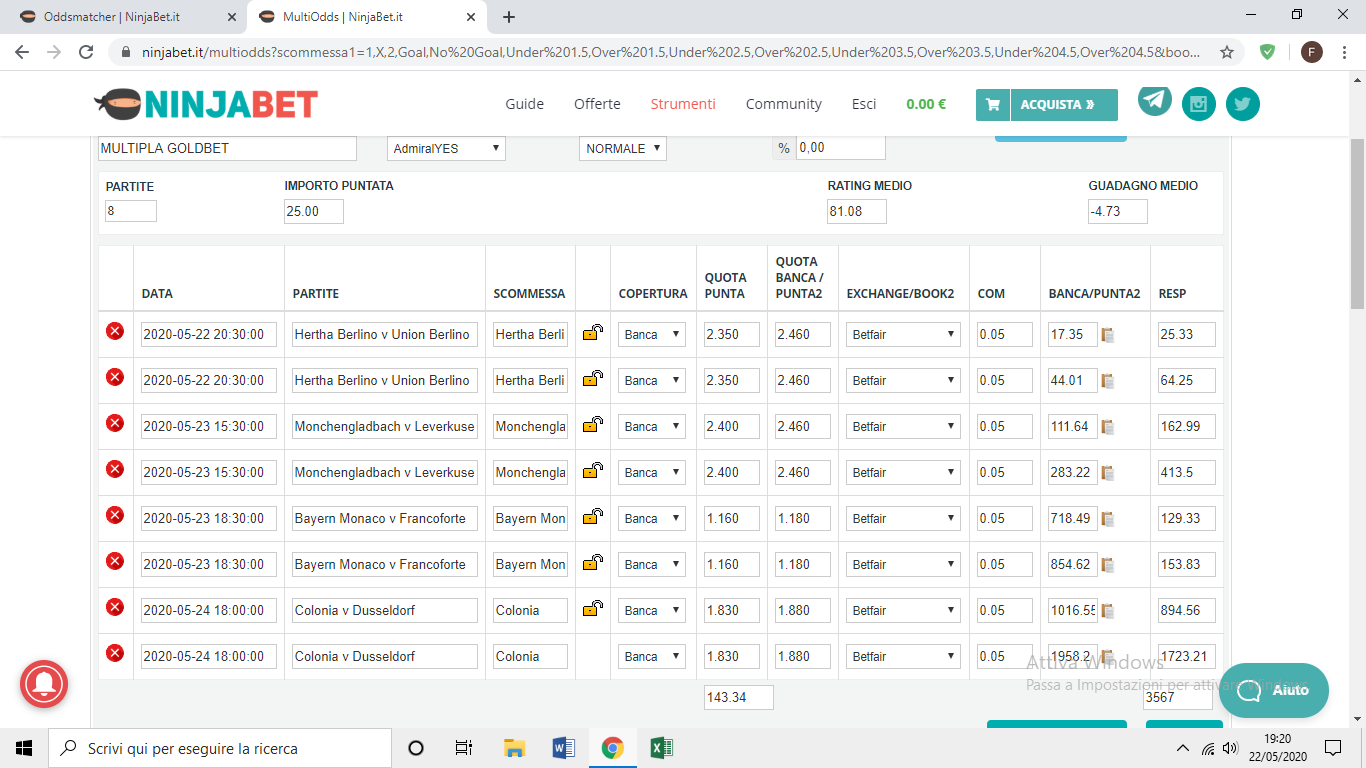Click clipboard icon beside 718.49
This screenshot has width=1366, height=768.
(1107, 519)
